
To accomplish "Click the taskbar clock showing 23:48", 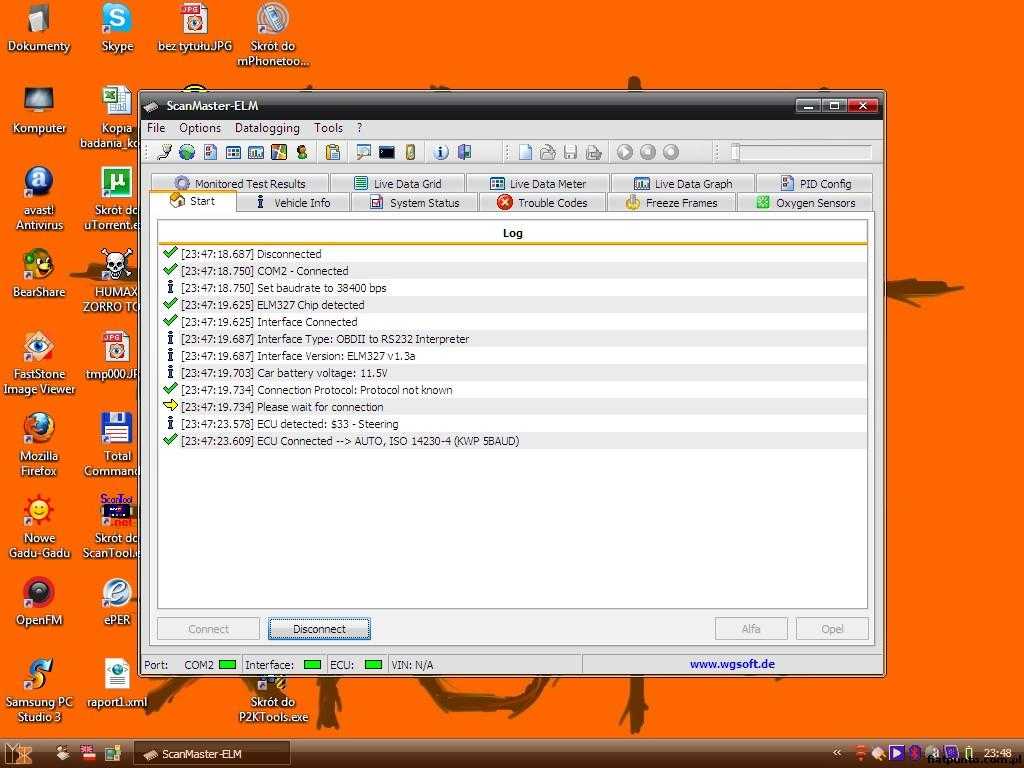I will click(998, 753).
